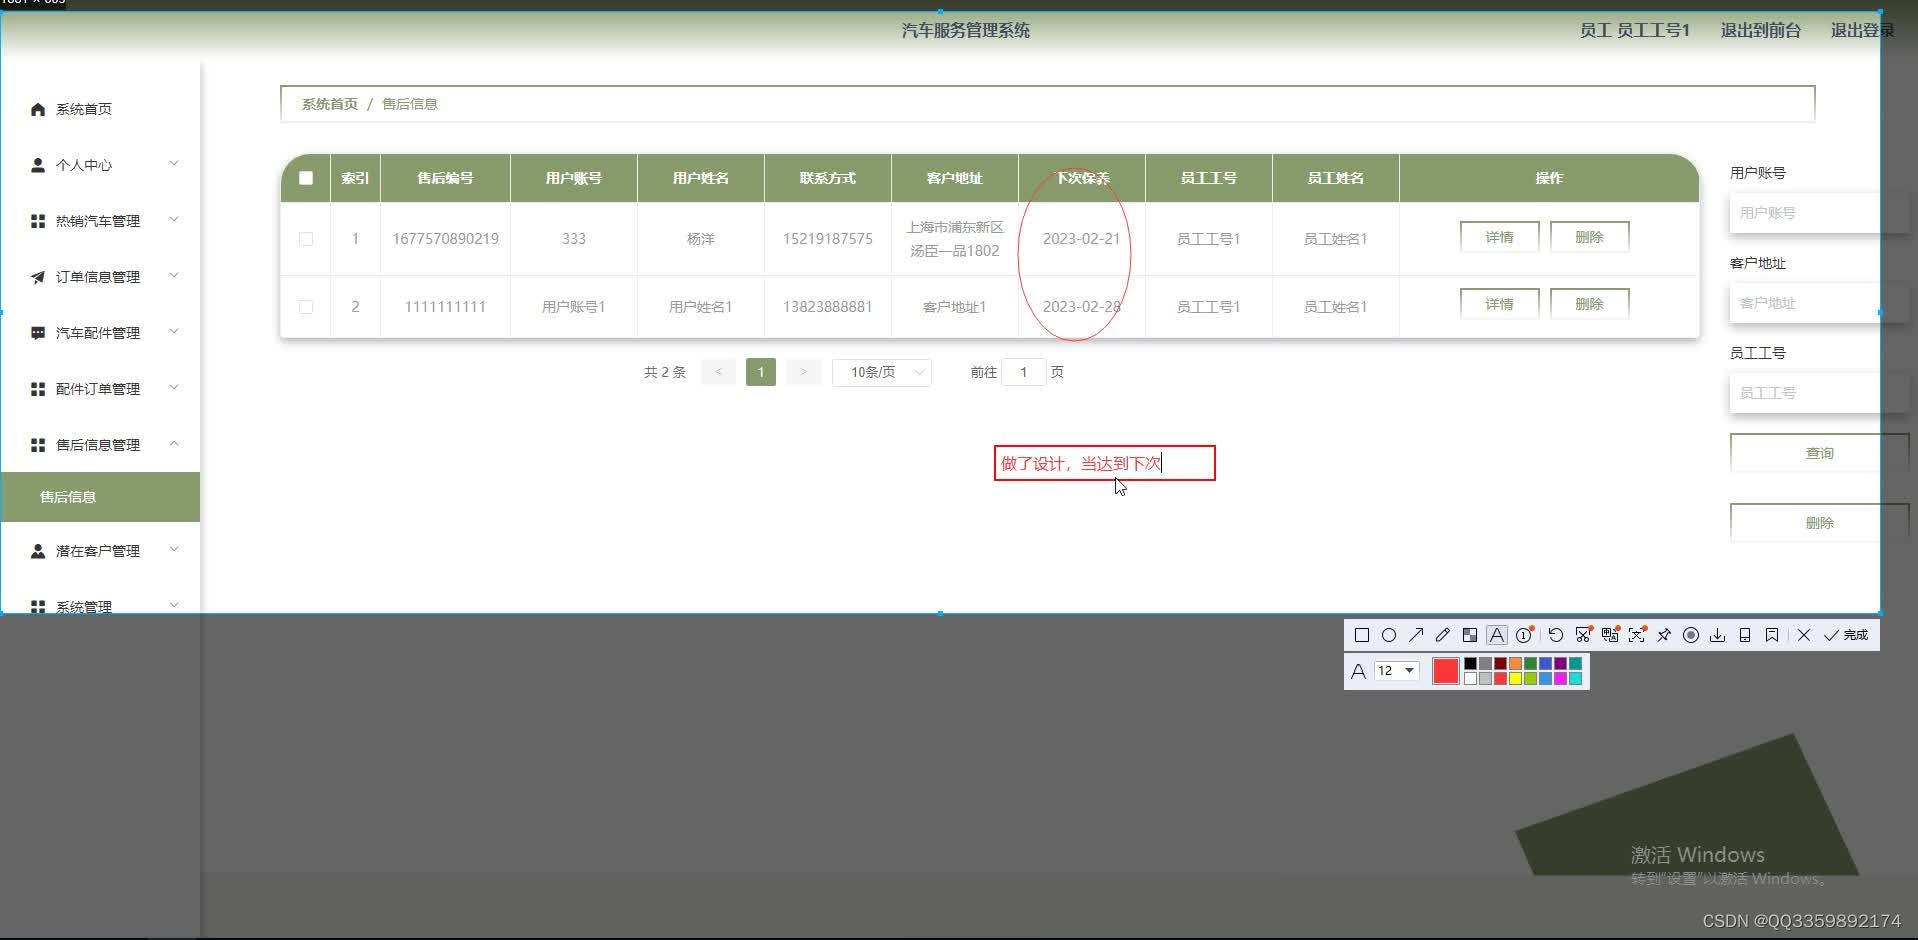
Task: Select the 售后信息 submenu item
Action: pos(100,497)
